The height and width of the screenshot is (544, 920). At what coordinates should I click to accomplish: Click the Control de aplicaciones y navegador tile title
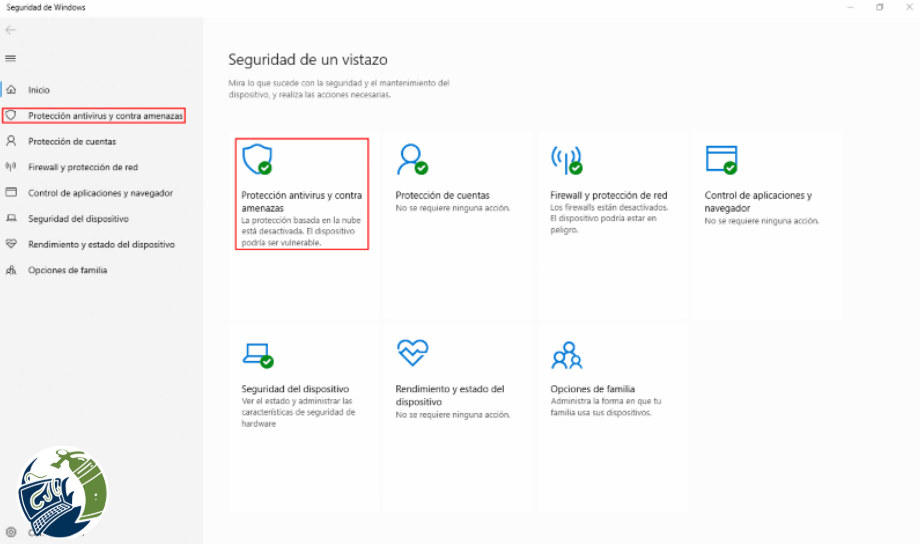pyautogui.click(x=758, y=201)
